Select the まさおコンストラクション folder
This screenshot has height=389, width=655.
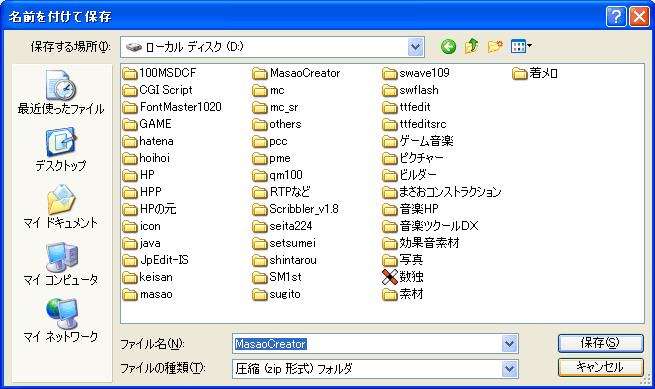tap(442, 192)
